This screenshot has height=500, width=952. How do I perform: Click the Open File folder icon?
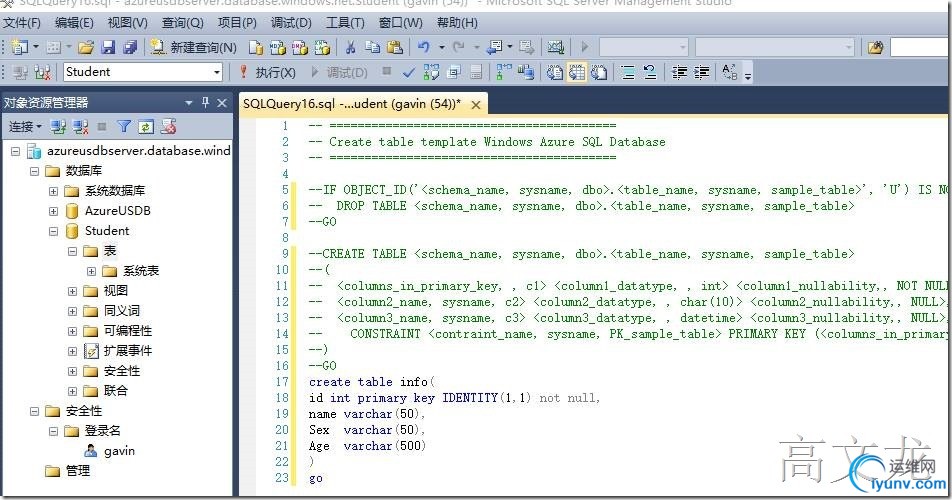coord(86,47)
